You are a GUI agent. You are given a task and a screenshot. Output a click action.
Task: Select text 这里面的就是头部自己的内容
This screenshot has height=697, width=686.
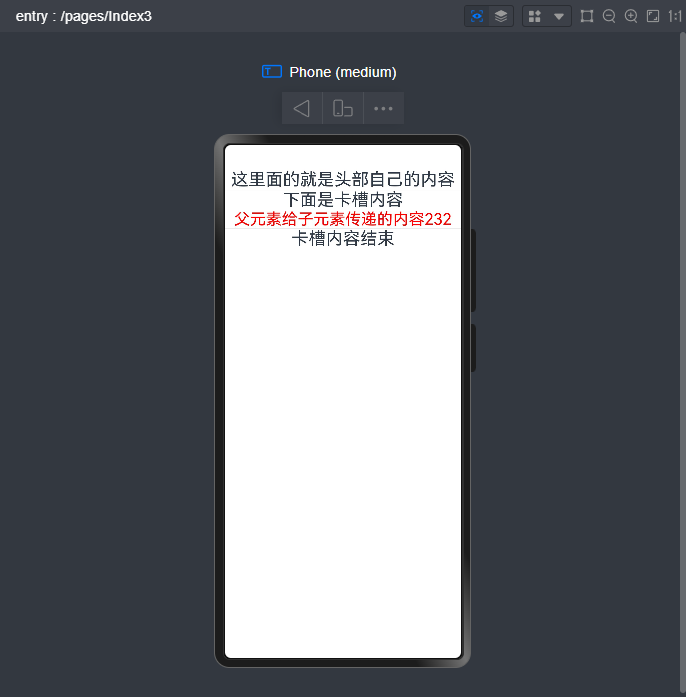pos(343,180)
